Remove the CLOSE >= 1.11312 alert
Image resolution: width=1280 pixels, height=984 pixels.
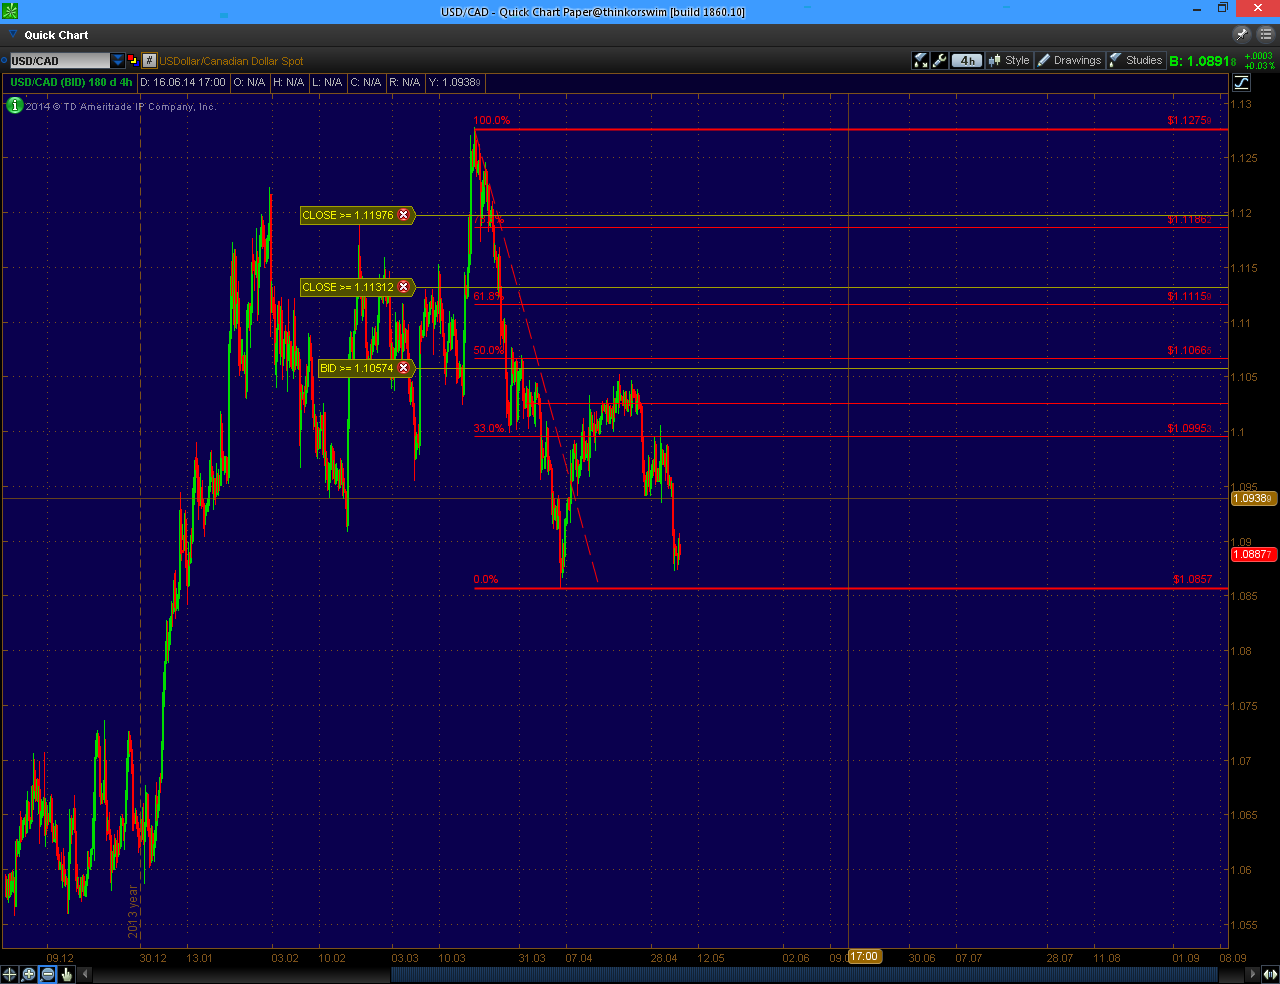(x=404, y=287)
